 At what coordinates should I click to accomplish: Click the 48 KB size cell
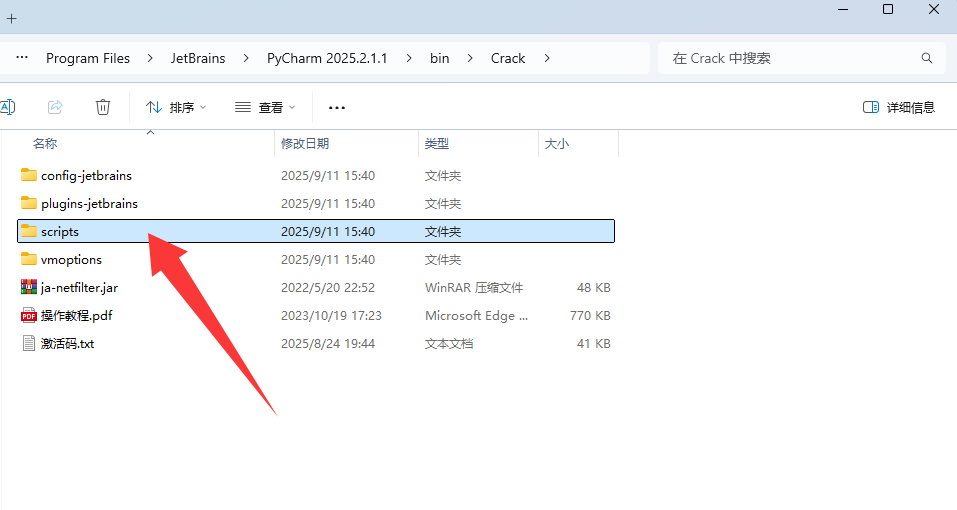pyautogui.click(x=594, y=288)
